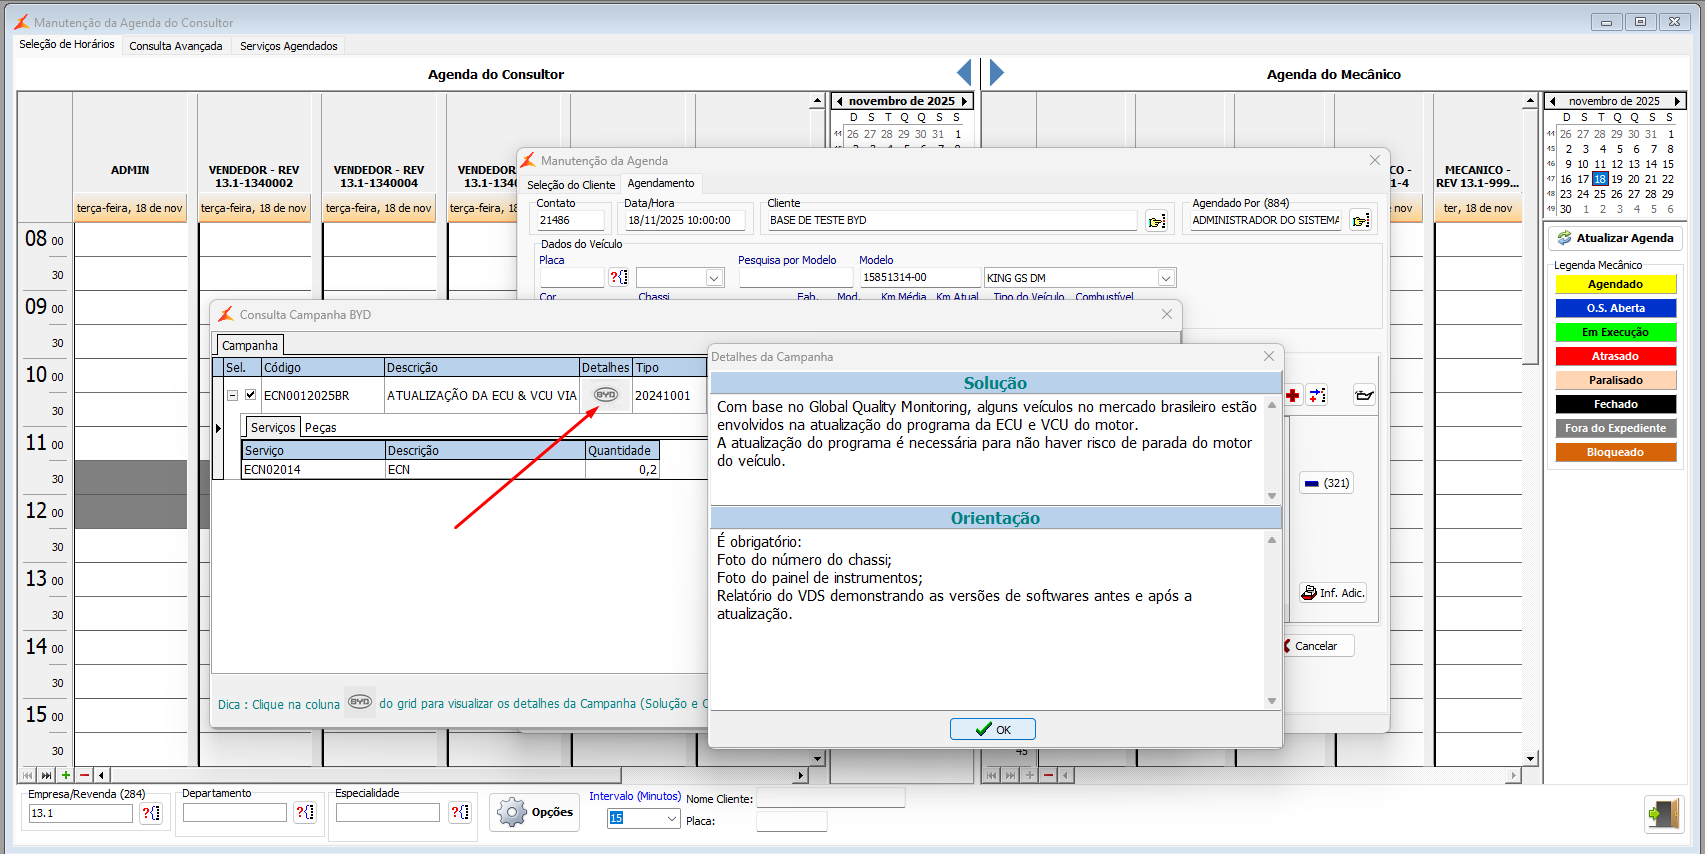This screenshot has height=854, width=1705.
Task: Click the BYD details icon for campaign ECN0012025BR
Action: 606,395
